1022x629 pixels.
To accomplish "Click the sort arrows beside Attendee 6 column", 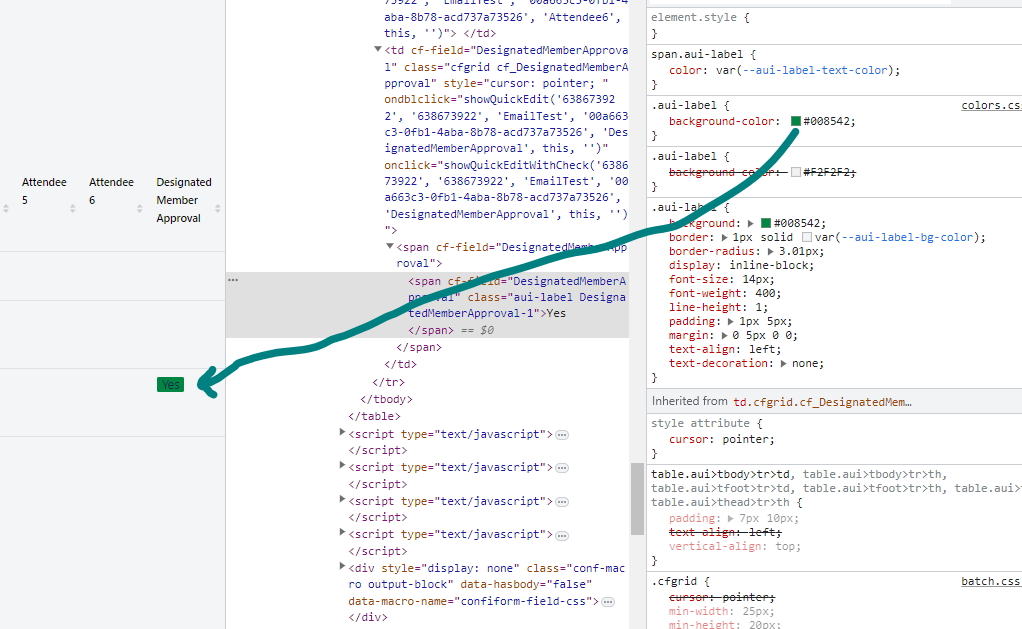I will click(x=140, y=208).
